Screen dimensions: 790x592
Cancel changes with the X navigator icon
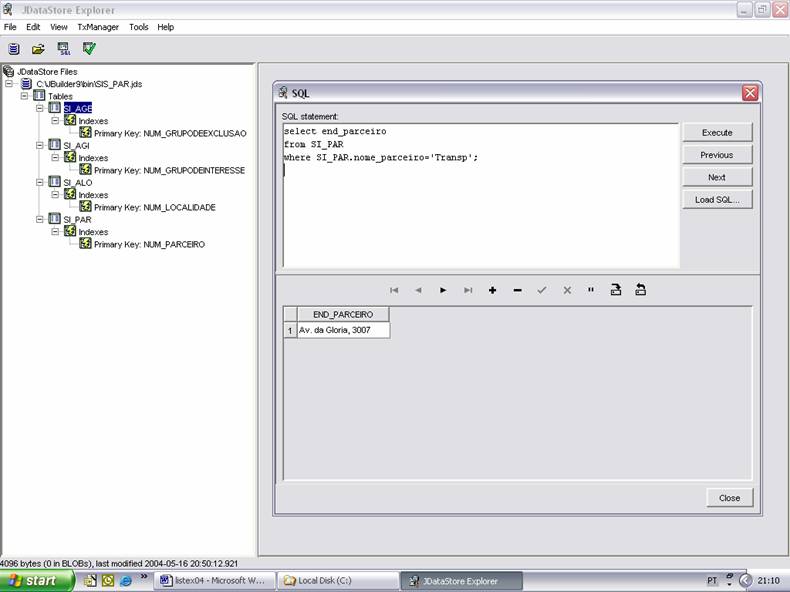tap(567, 290)
